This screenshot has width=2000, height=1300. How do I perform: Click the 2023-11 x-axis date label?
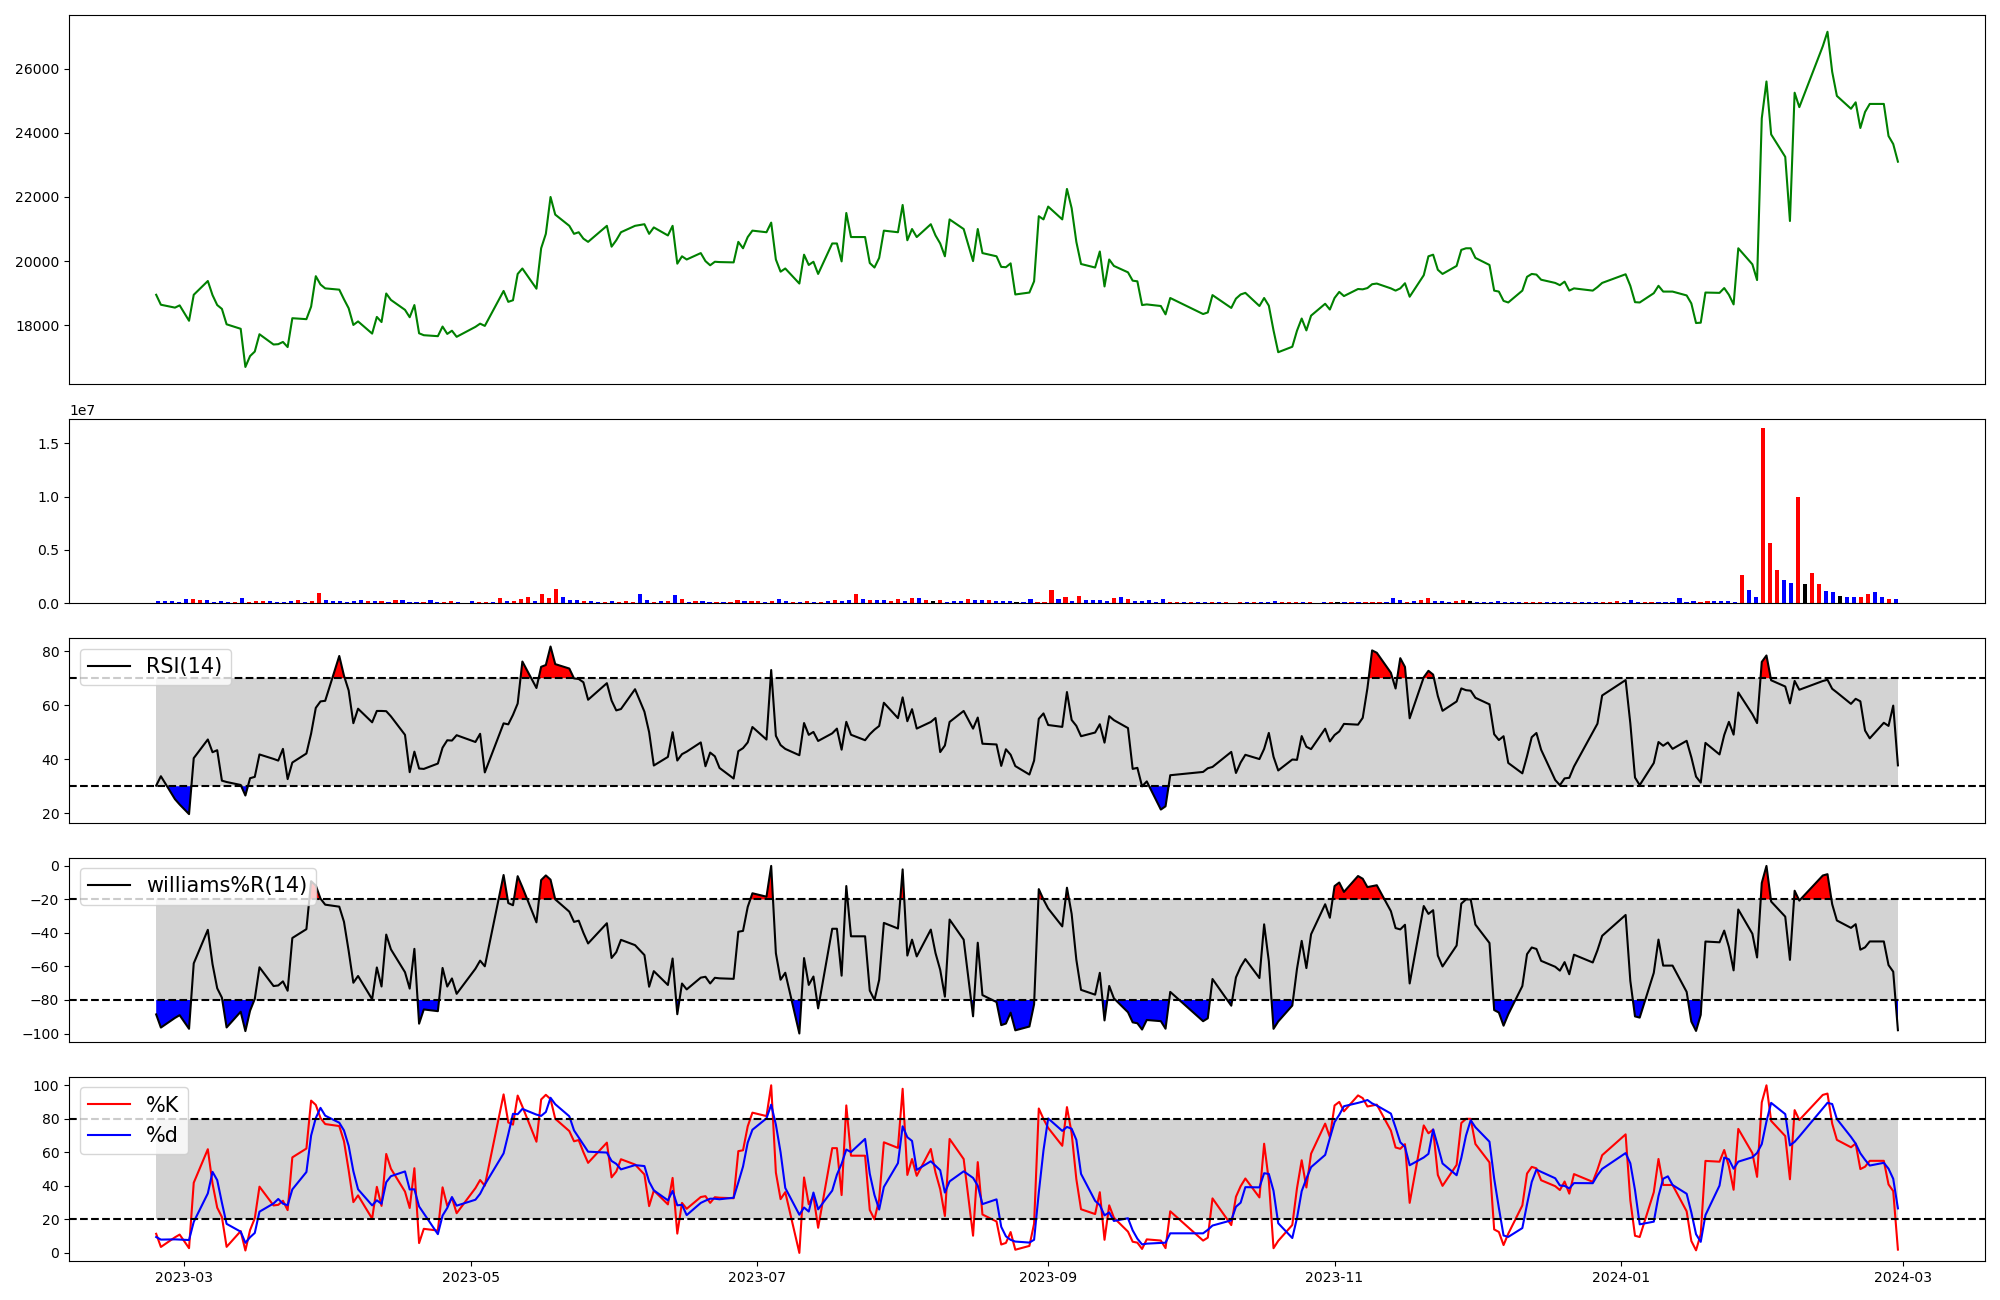[1334, 1277]
